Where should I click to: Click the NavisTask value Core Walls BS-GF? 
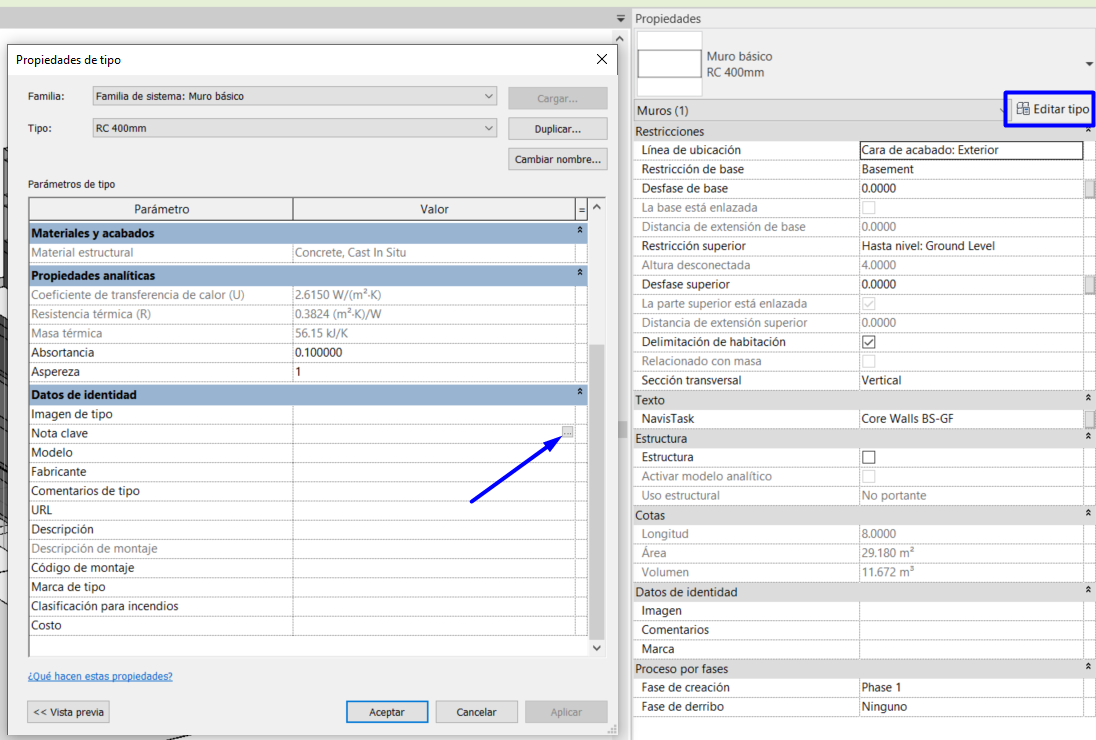tap(971, 419)
